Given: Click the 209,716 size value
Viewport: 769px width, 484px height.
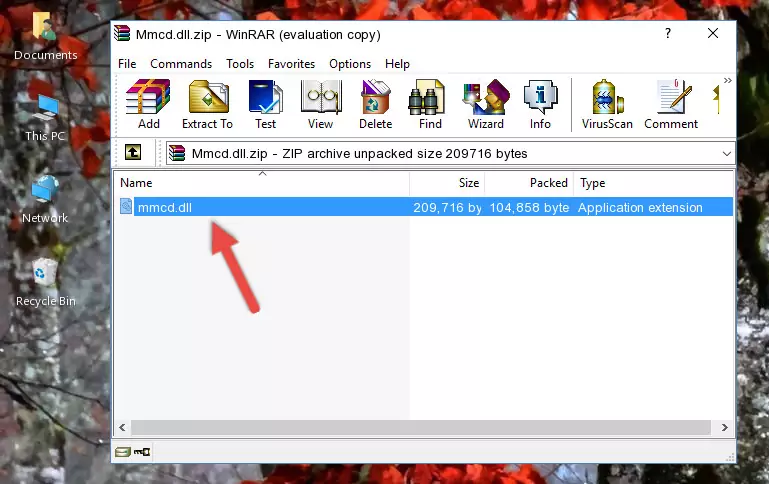Looking at the screenshot, I should pos(447,207).
